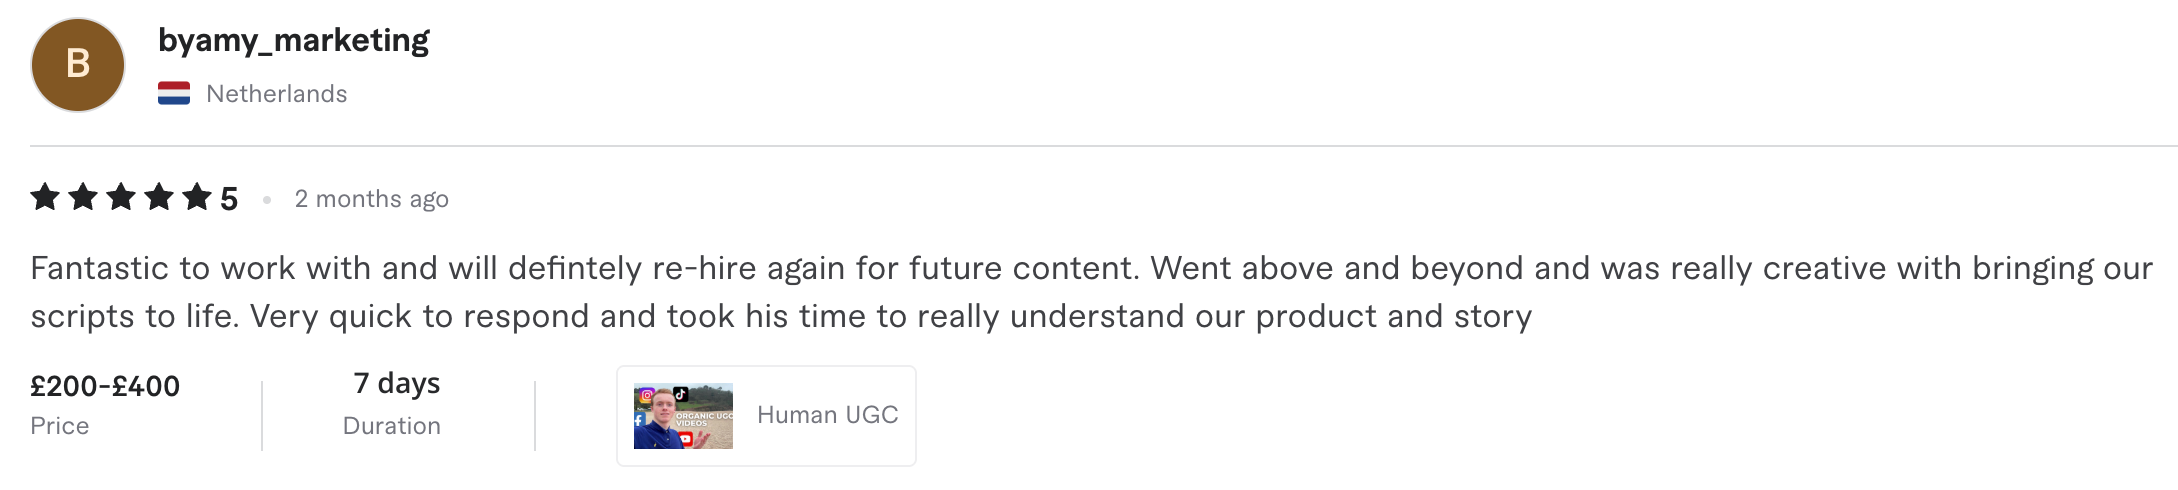Select the Netherlands country text
The width and height of the screenshot is (2178, 490).
point(276,94)
